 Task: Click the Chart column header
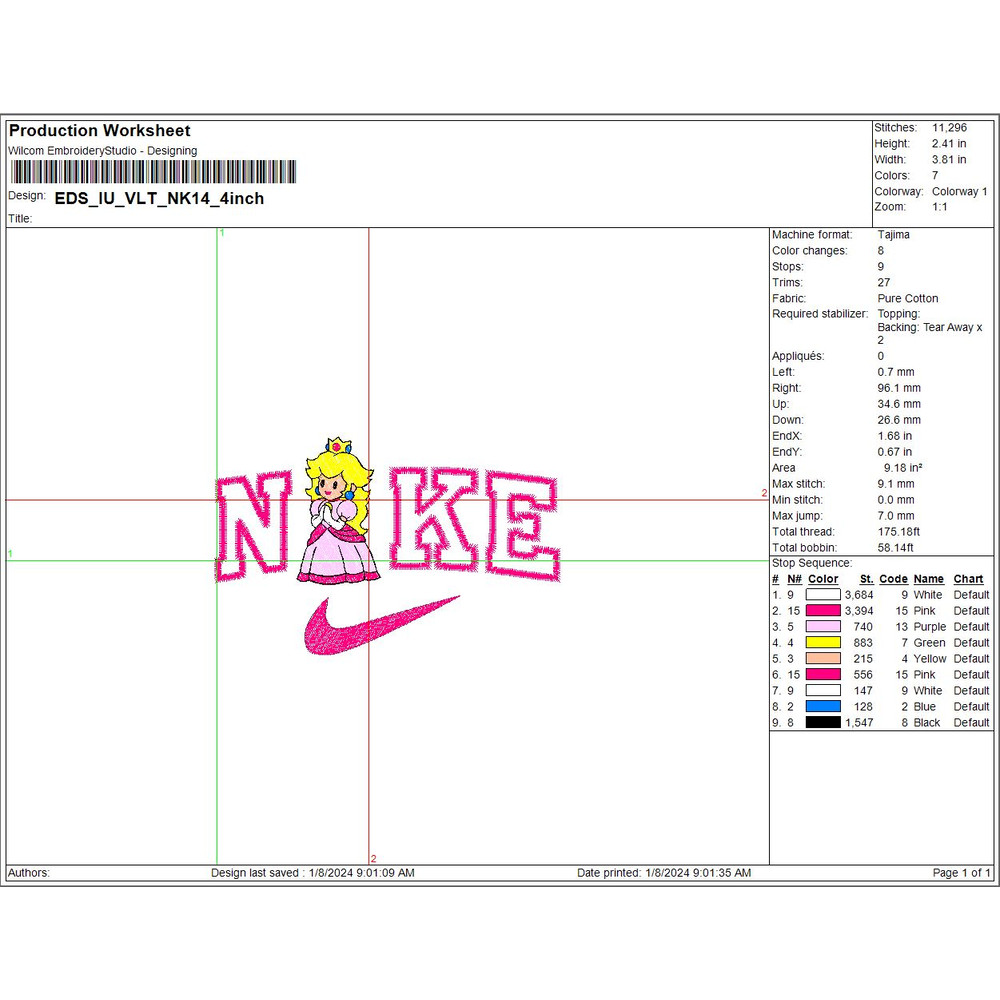[x=968, y=579]
